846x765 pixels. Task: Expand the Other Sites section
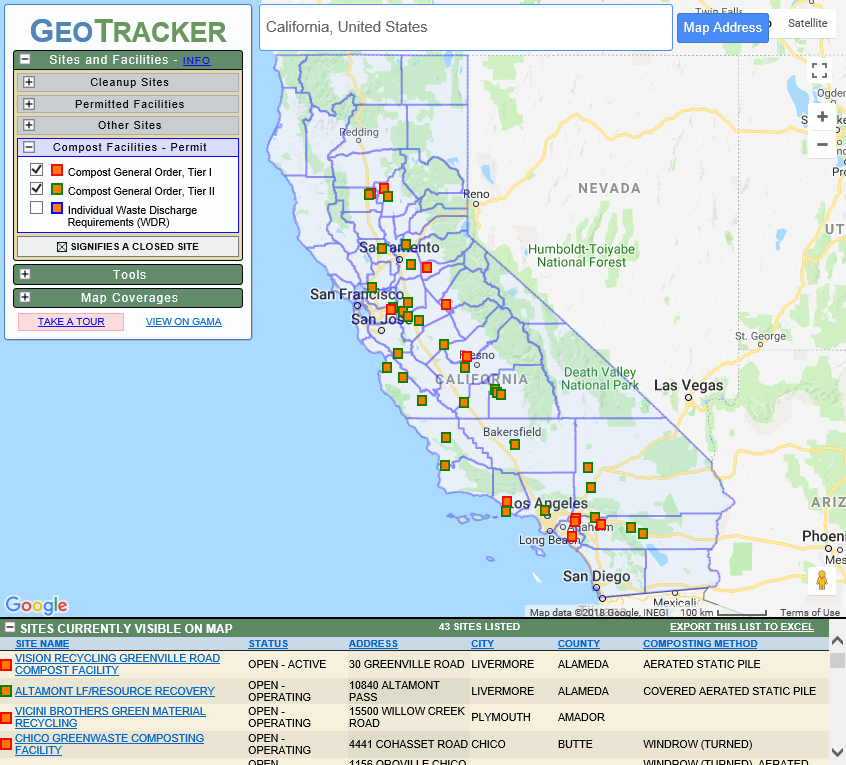pos(29,125)
